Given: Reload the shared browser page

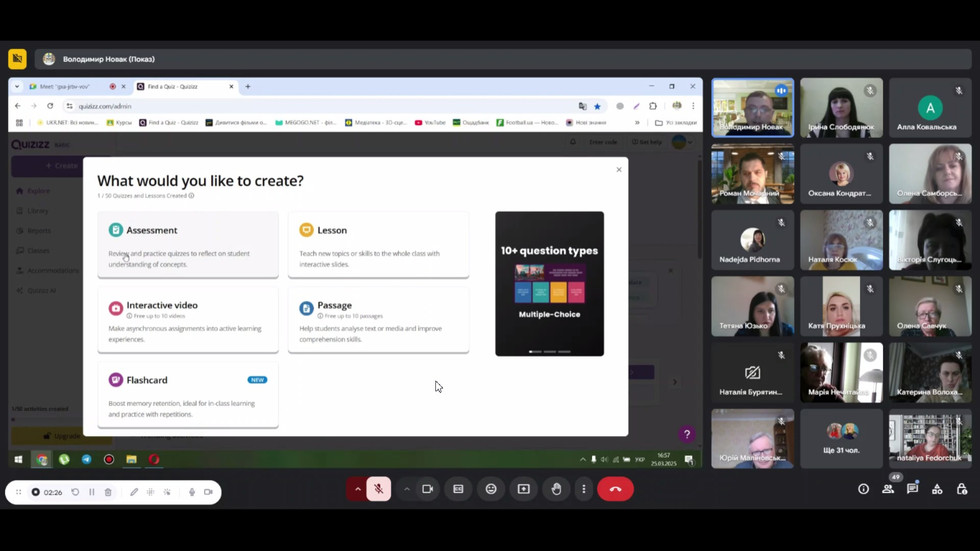Looking at the screenshot, I should (x=50, y=106).
